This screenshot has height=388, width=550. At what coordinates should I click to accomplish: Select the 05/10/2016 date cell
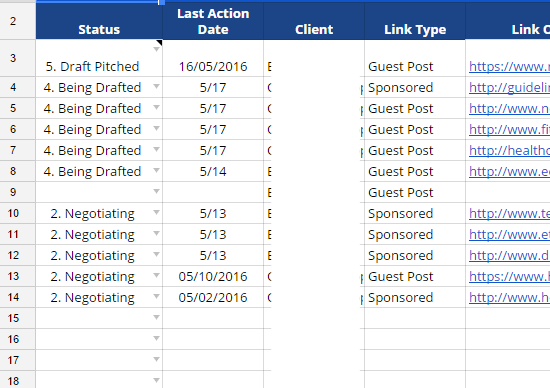pos(213,276)
